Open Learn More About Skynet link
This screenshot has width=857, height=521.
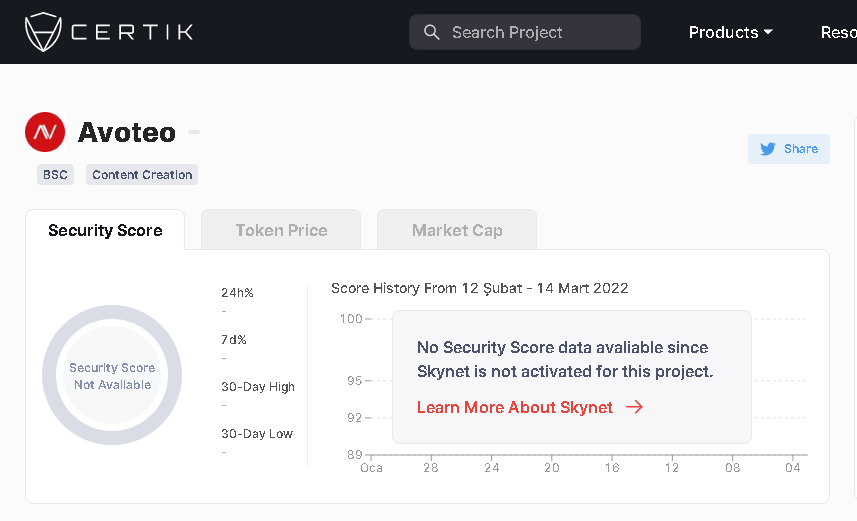515,407
